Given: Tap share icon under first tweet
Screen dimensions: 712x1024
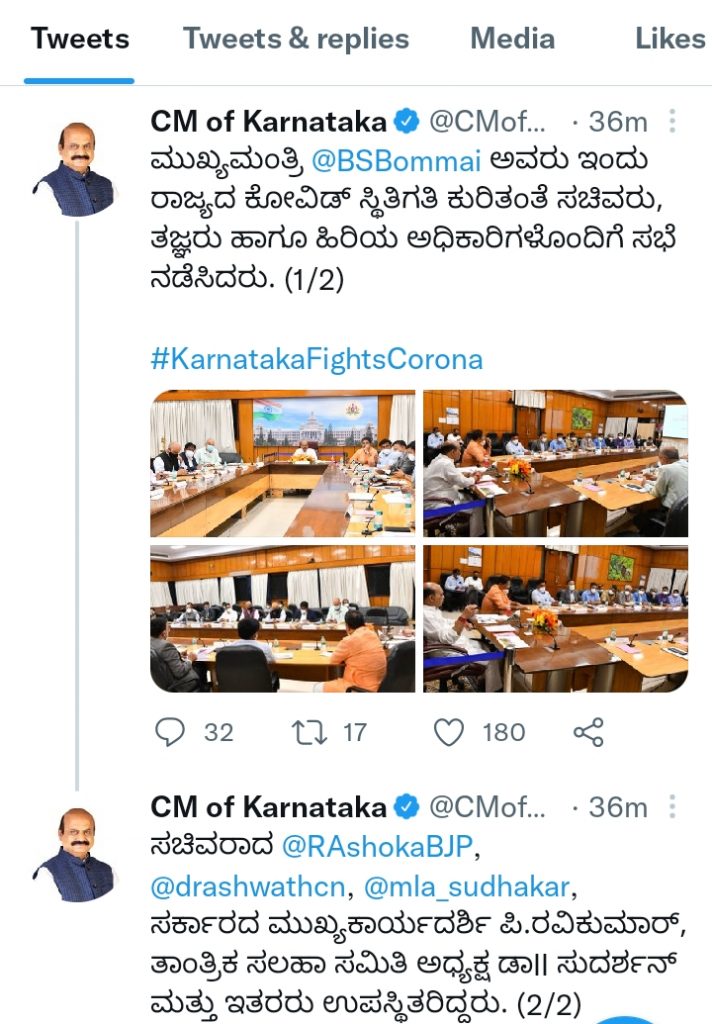Looking at the screenshot, I should click(x=589, y=732).
